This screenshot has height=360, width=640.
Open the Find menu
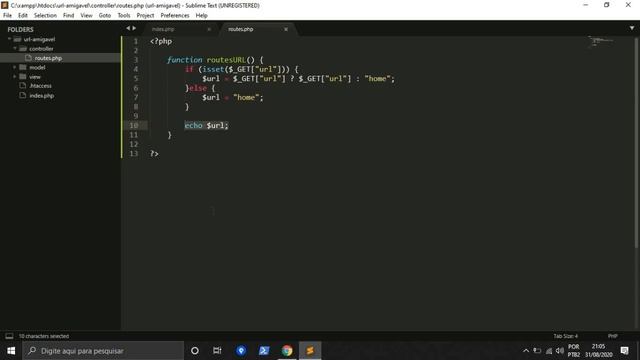68,16
